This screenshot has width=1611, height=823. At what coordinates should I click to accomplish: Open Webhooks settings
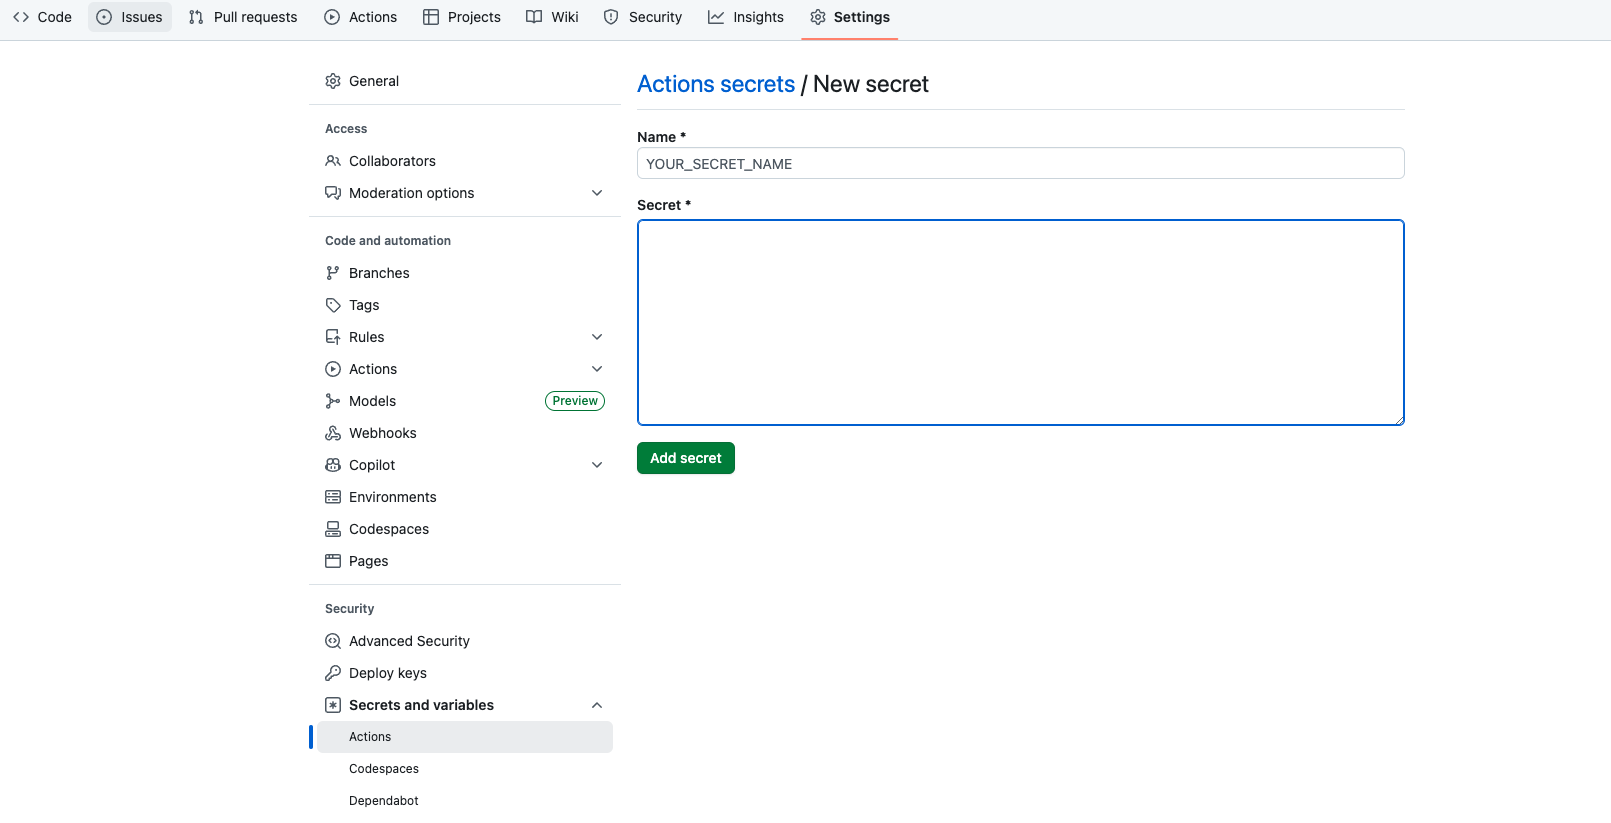point(465,433)
